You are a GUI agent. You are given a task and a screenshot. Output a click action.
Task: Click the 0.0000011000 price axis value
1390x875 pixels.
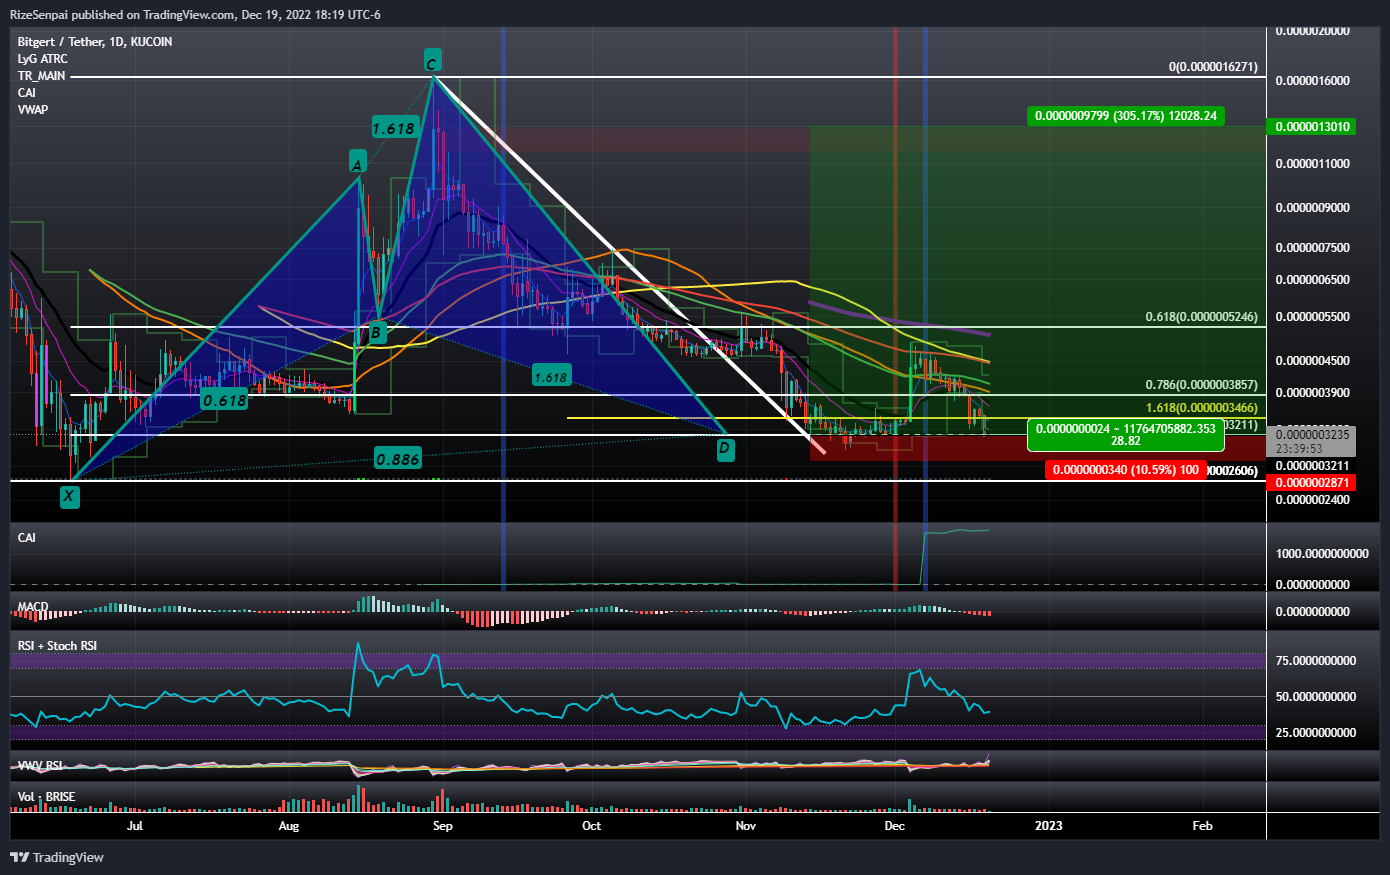tap(1312, 164)
